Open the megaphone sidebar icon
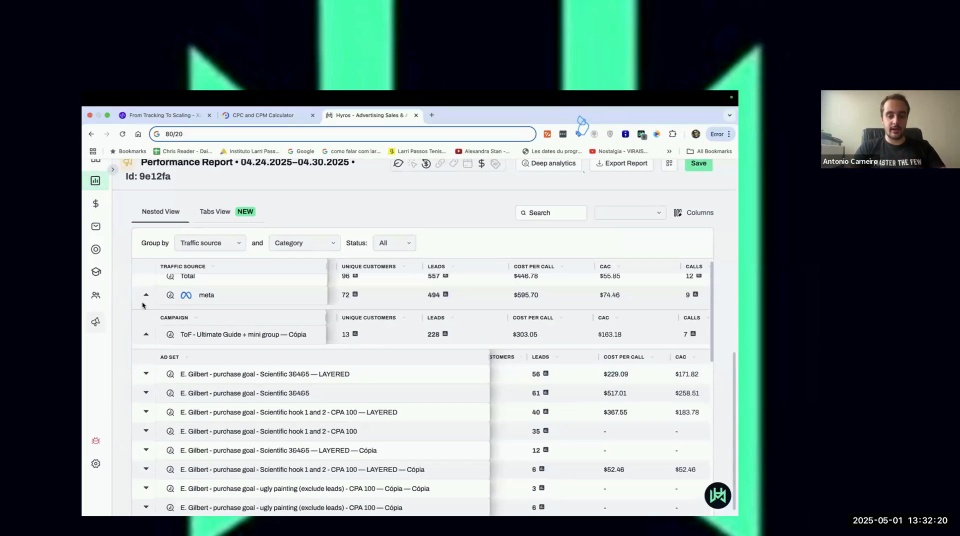960x536 pixels. (x=96, y=322)
